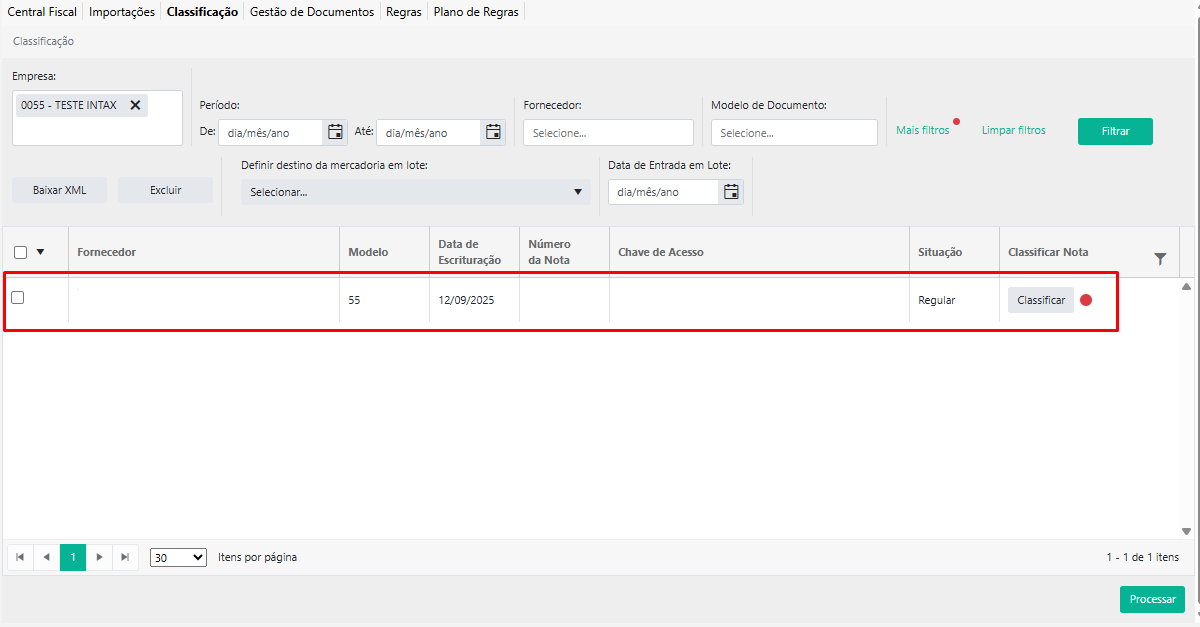Image resolution: width=1200 pixels, height=627 pixels.
Task: Go to the next results page
Action: coord(99,557)
